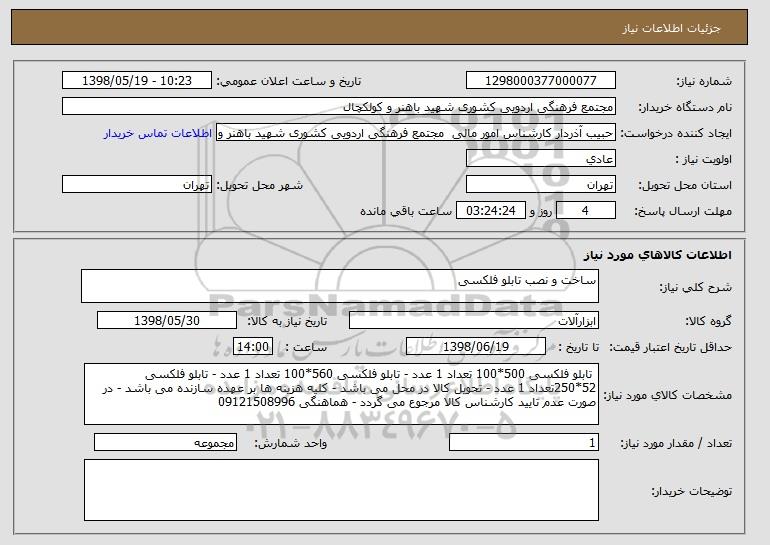Click the واحد شمارش label
The width and height of the screenshot is (770, 545).
point(290,443)
